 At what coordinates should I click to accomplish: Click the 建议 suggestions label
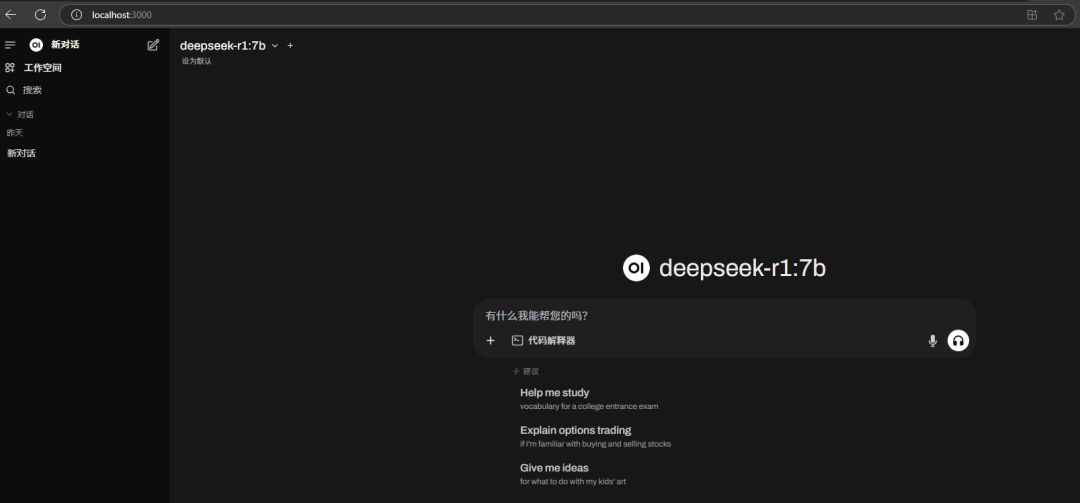click(x=526, y=371)
